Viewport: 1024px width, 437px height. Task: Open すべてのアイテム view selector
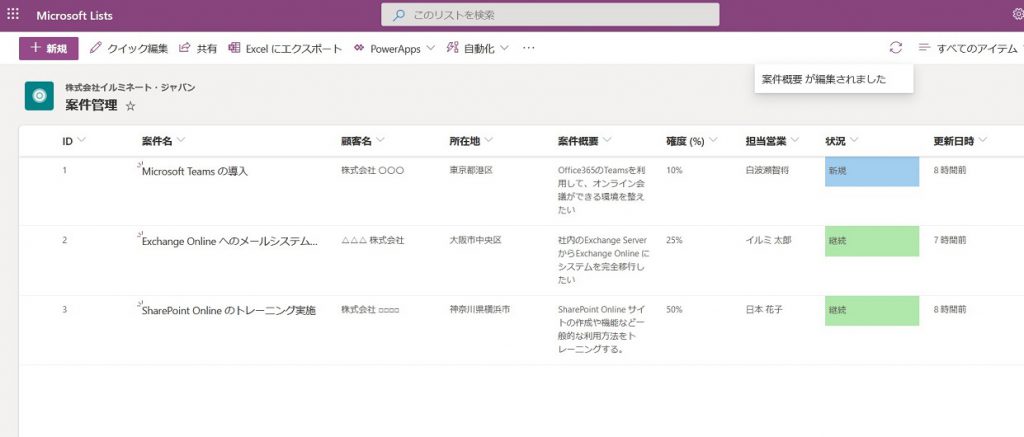tap(970, 48)
